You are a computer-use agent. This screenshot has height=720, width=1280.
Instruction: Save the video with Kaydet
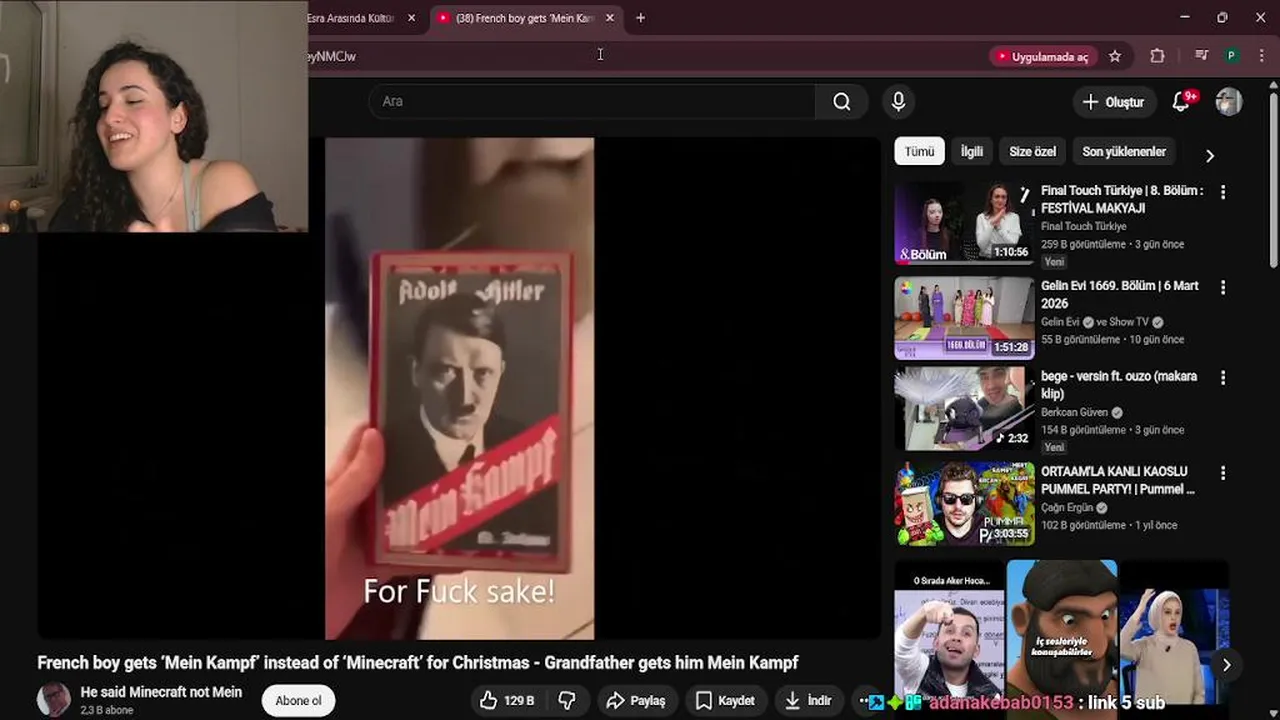[x=725, y=701]
